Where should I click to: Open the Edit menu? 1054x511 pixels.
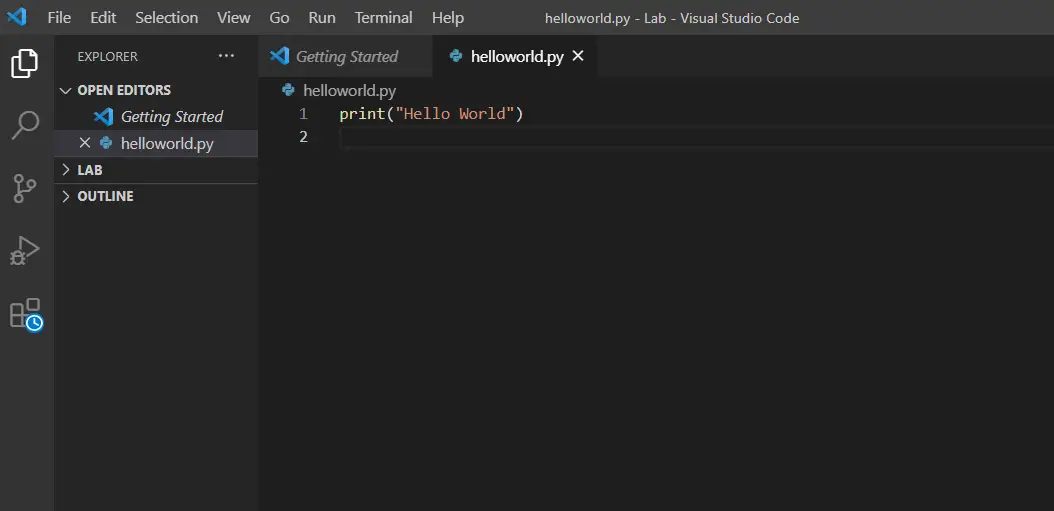tap(104, 17)
